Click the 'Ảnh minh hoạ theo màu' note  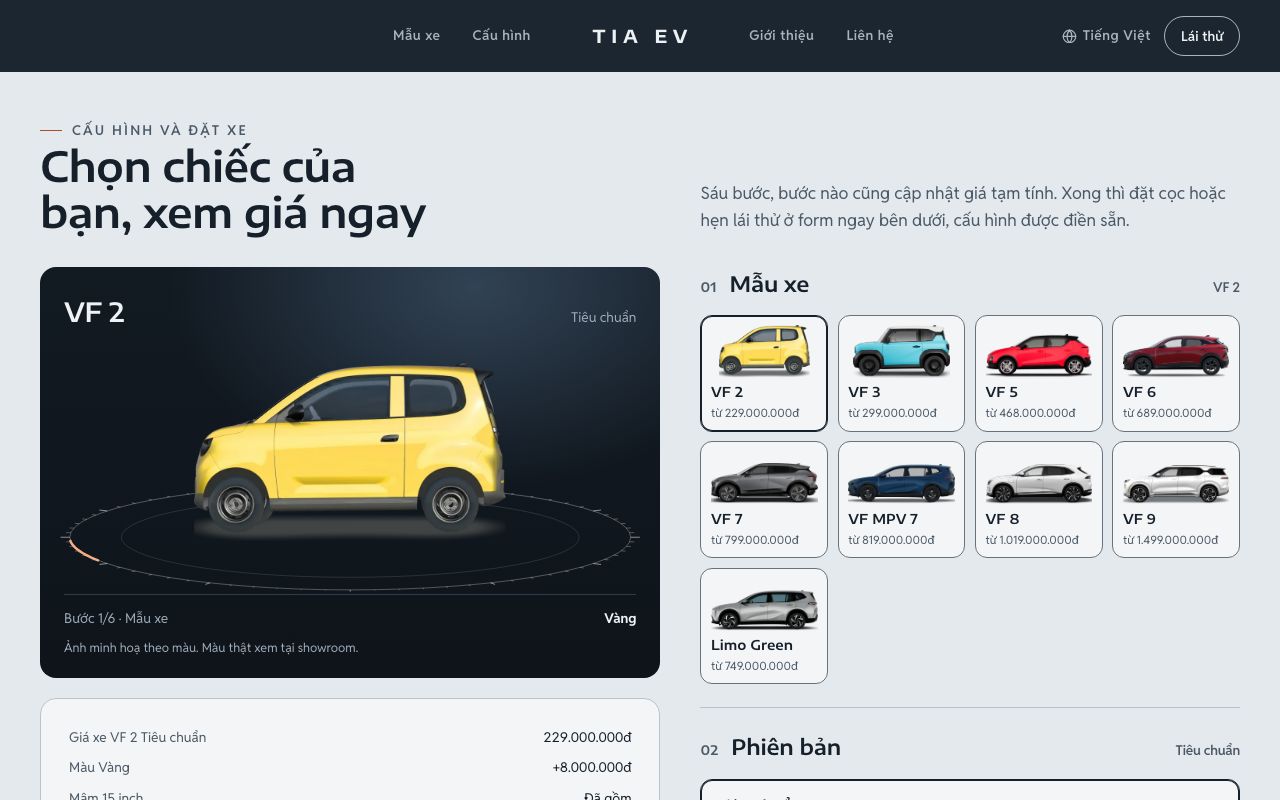[211, 647]
